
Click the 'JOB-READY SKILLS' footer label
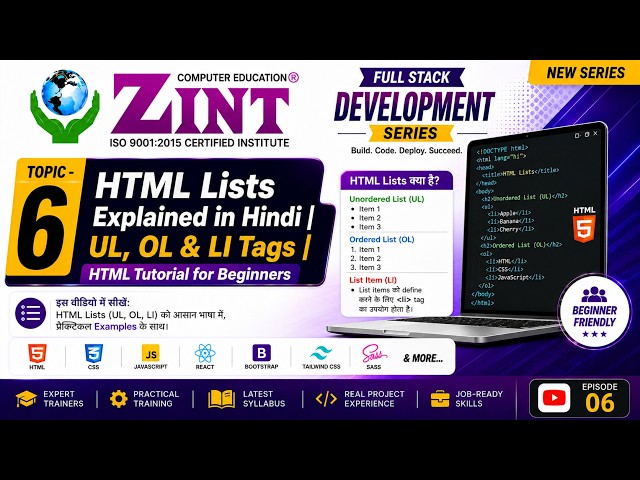click(x=479, y=399)
